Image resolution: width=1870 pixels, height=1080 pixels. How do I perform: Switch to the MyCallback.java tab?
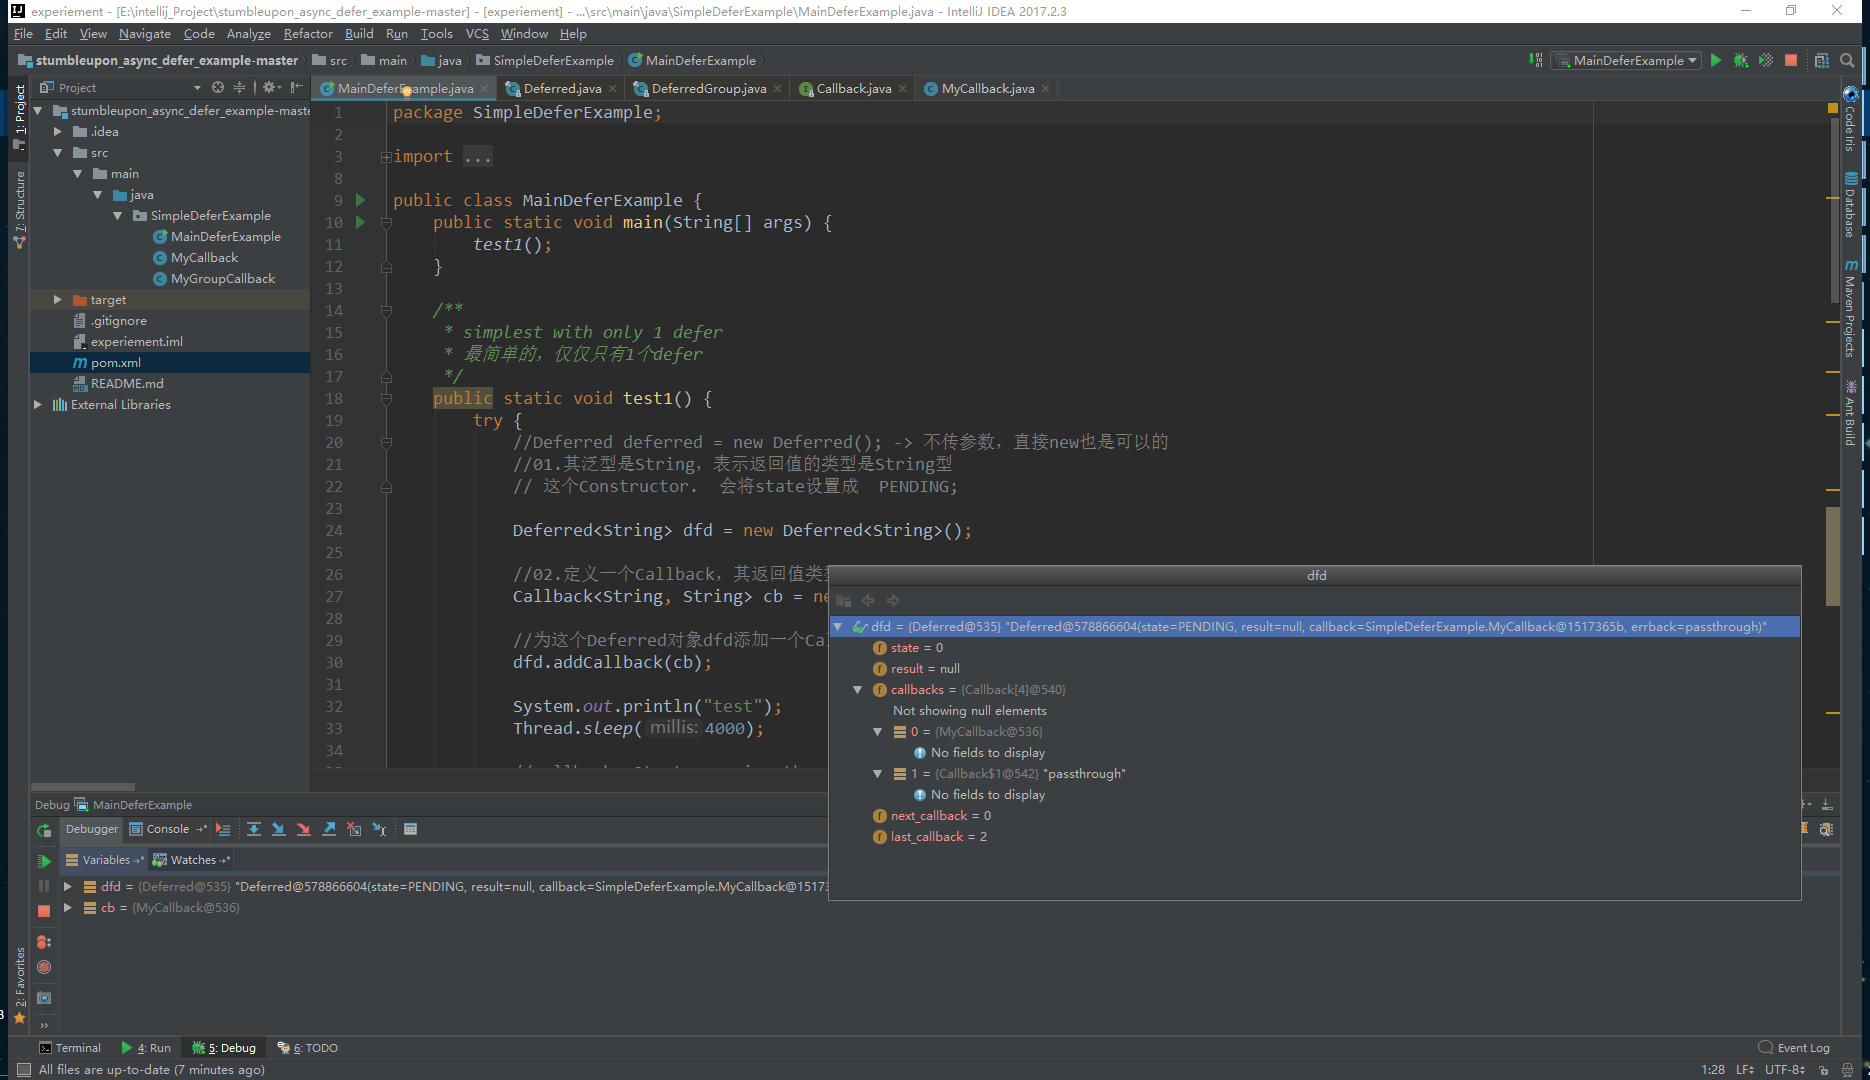click(988, 89)
